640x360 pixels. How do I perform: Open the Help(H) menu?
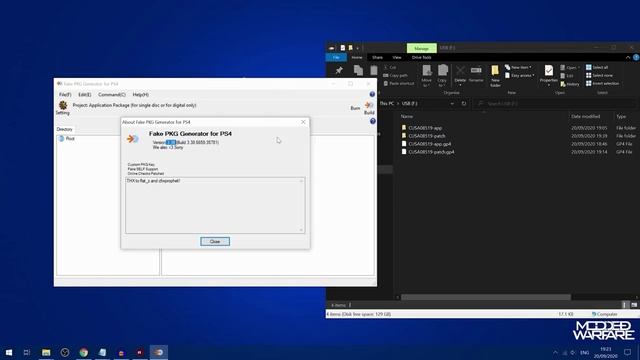(x=140, y=95)
